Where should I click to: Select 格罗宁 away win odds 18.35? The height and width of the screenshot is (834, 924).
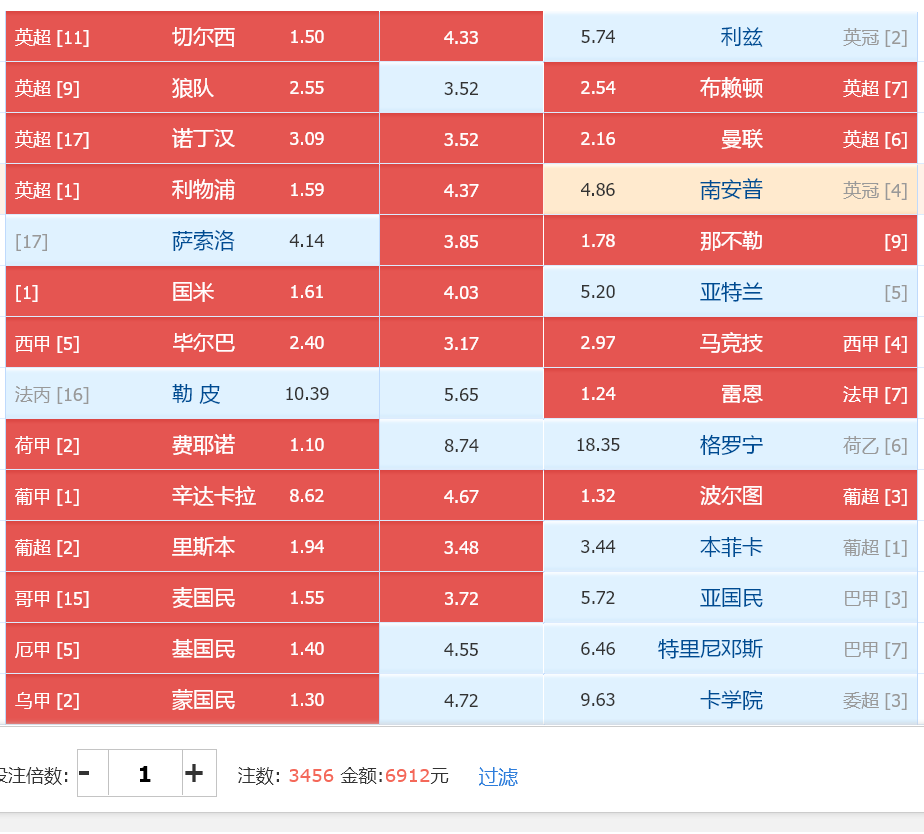point(730,444)
